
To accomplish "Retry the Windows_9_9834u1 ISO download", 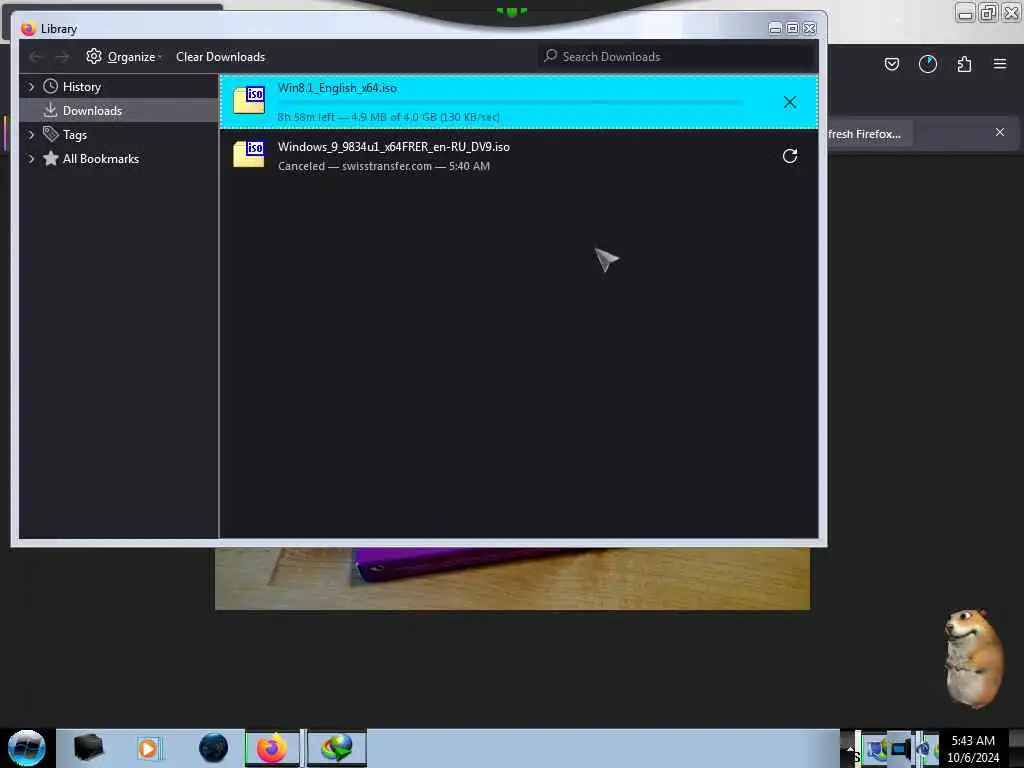I will pyautogui.click(x=790, y=156).
